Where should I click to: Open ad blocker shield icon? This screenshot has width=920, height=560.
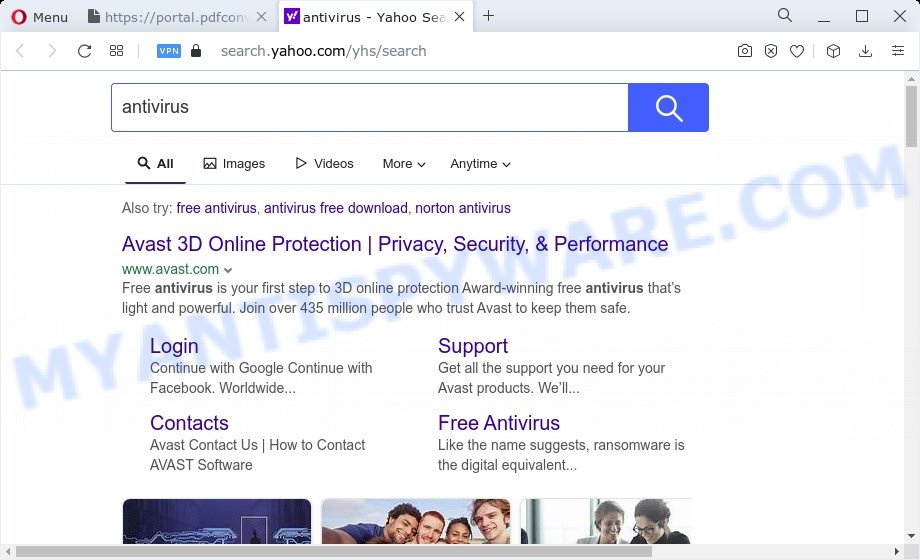coord(771,51)
